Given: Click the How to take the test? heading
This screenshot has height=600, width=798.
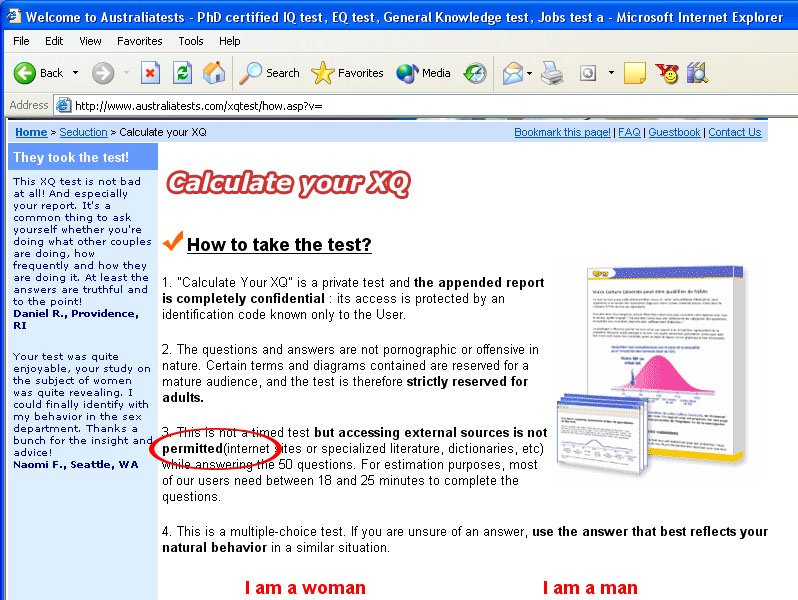Looking at the screenshot, I should [279, 245].
